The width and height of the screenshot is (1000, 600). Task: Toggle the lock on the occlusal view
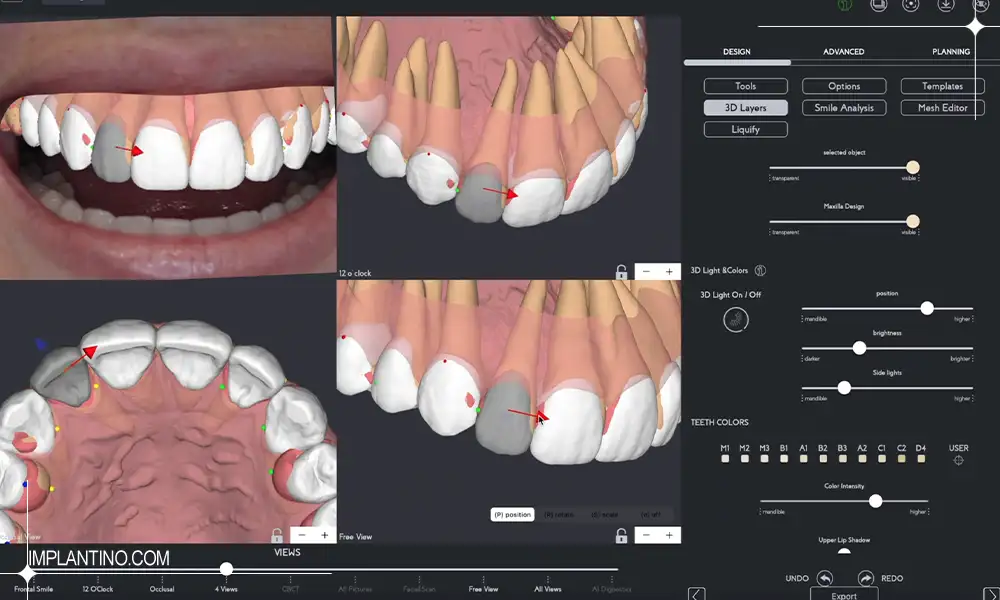277,535
